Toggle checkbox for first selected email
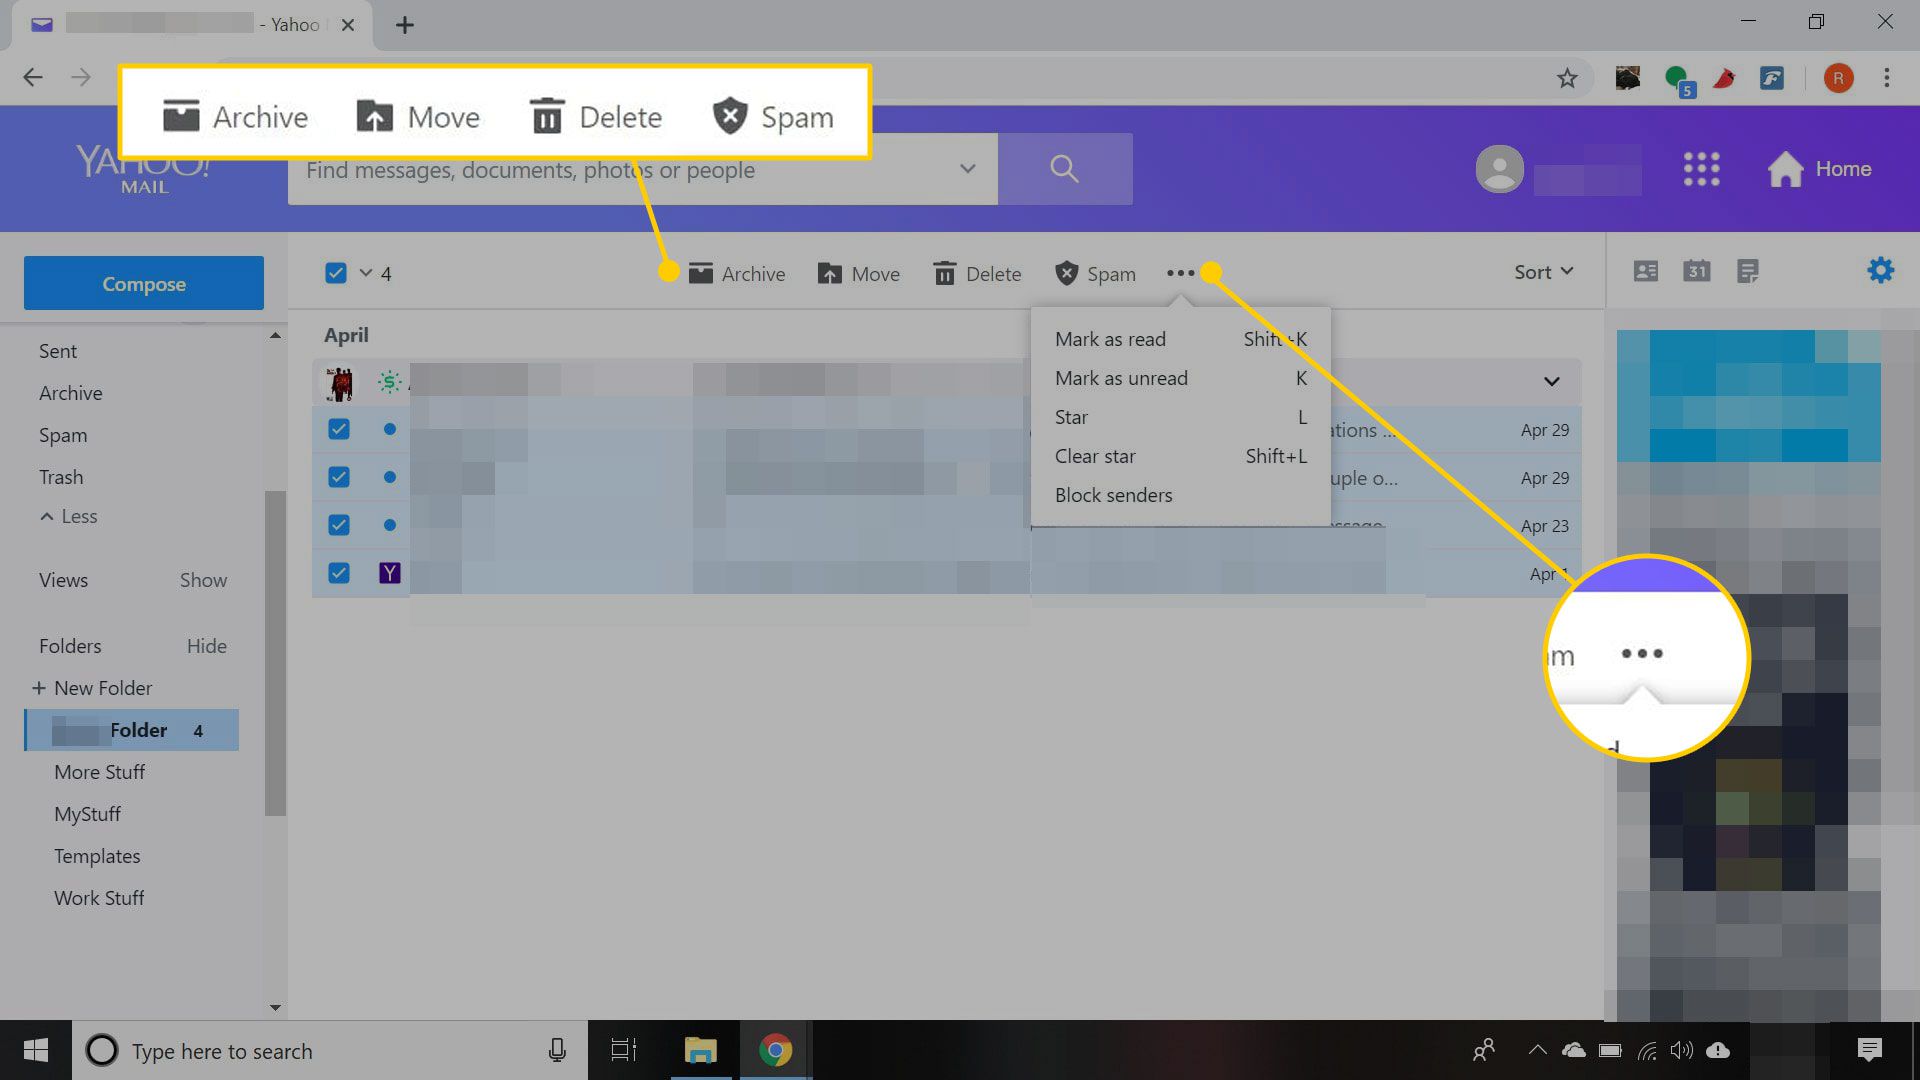Viewport: 1920px width, 1080px height. pos(338,429)
